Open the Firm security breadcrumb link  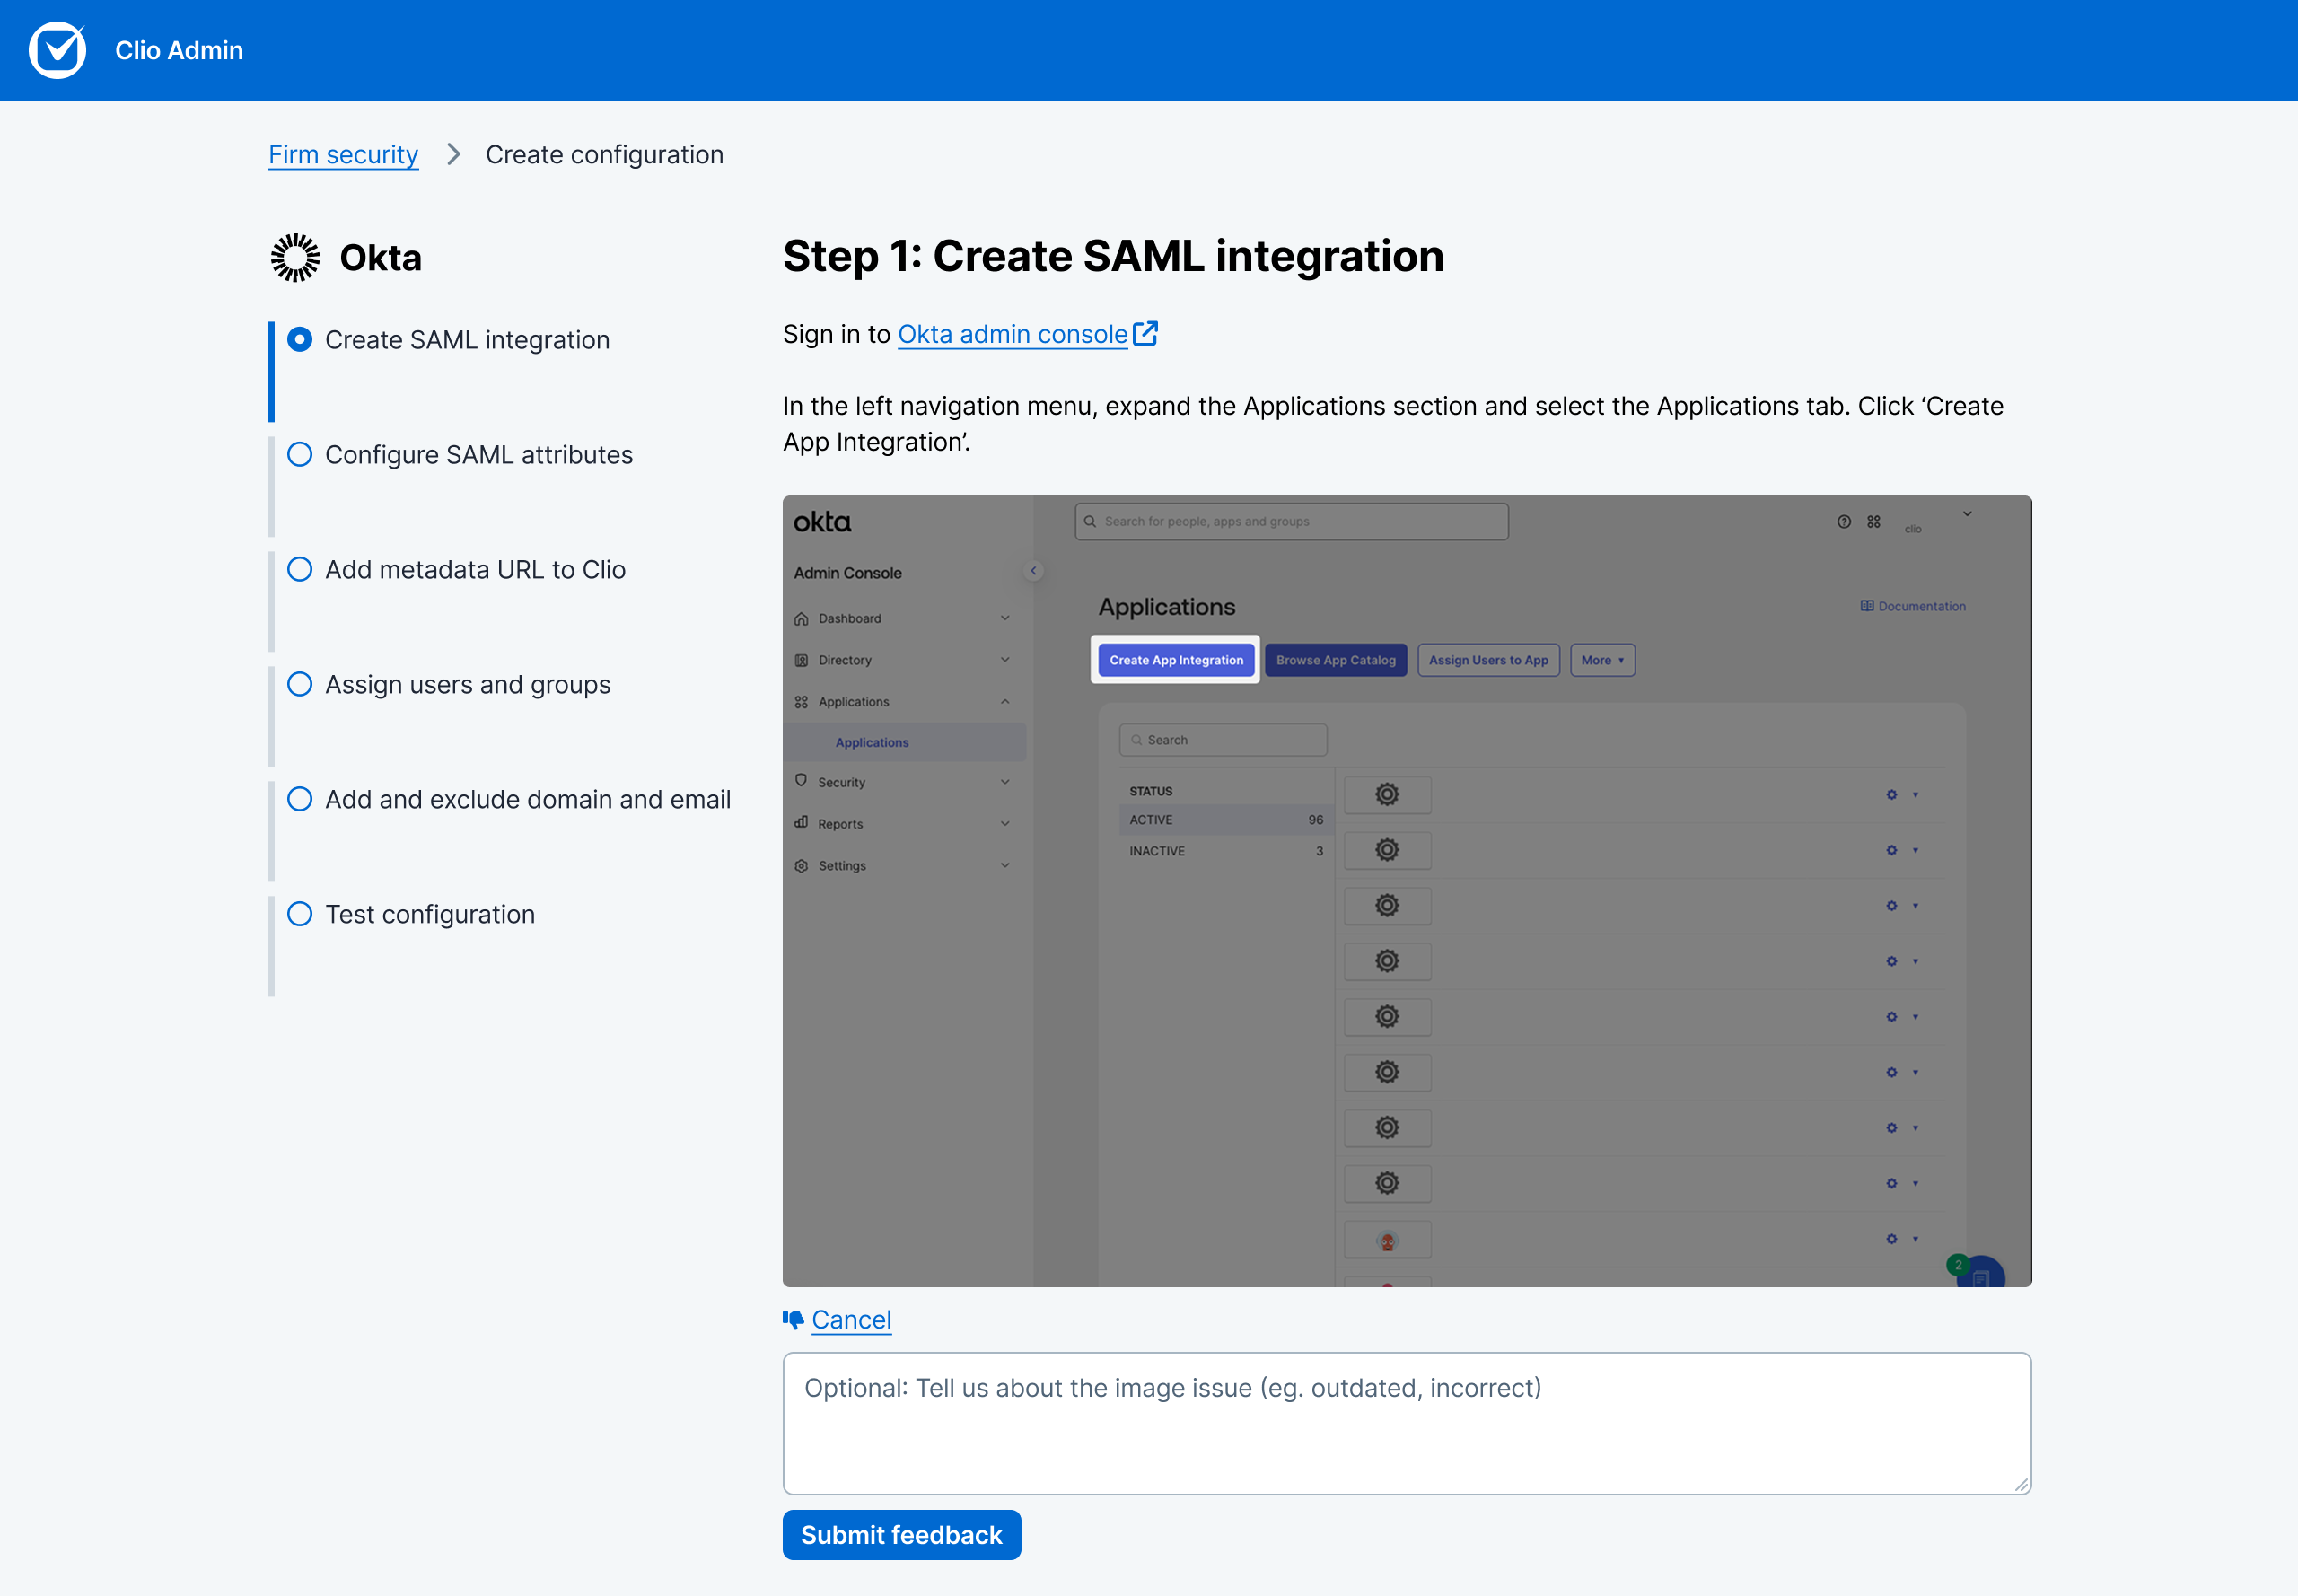coord(343,155)
